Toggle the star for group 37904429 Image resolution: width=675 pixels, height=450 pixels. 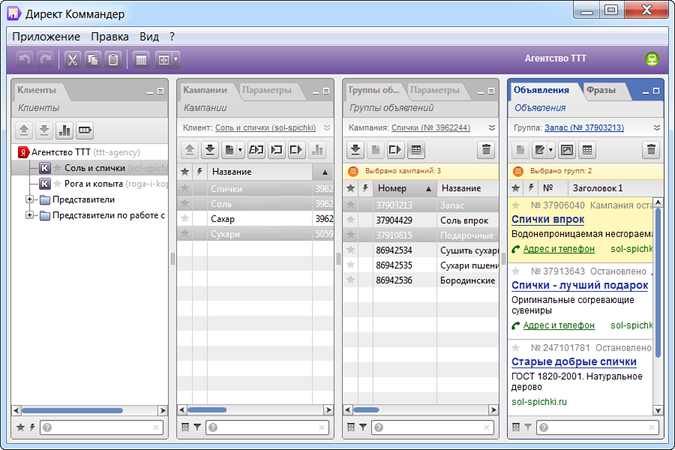(x=350, y=220)
